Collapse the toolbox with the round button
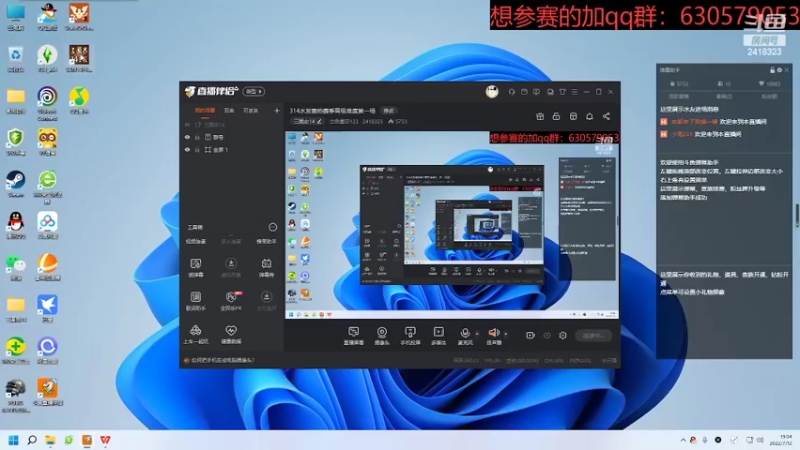This screenshot has width=800, height=450. pyautogui.click(x=272, y=227)
